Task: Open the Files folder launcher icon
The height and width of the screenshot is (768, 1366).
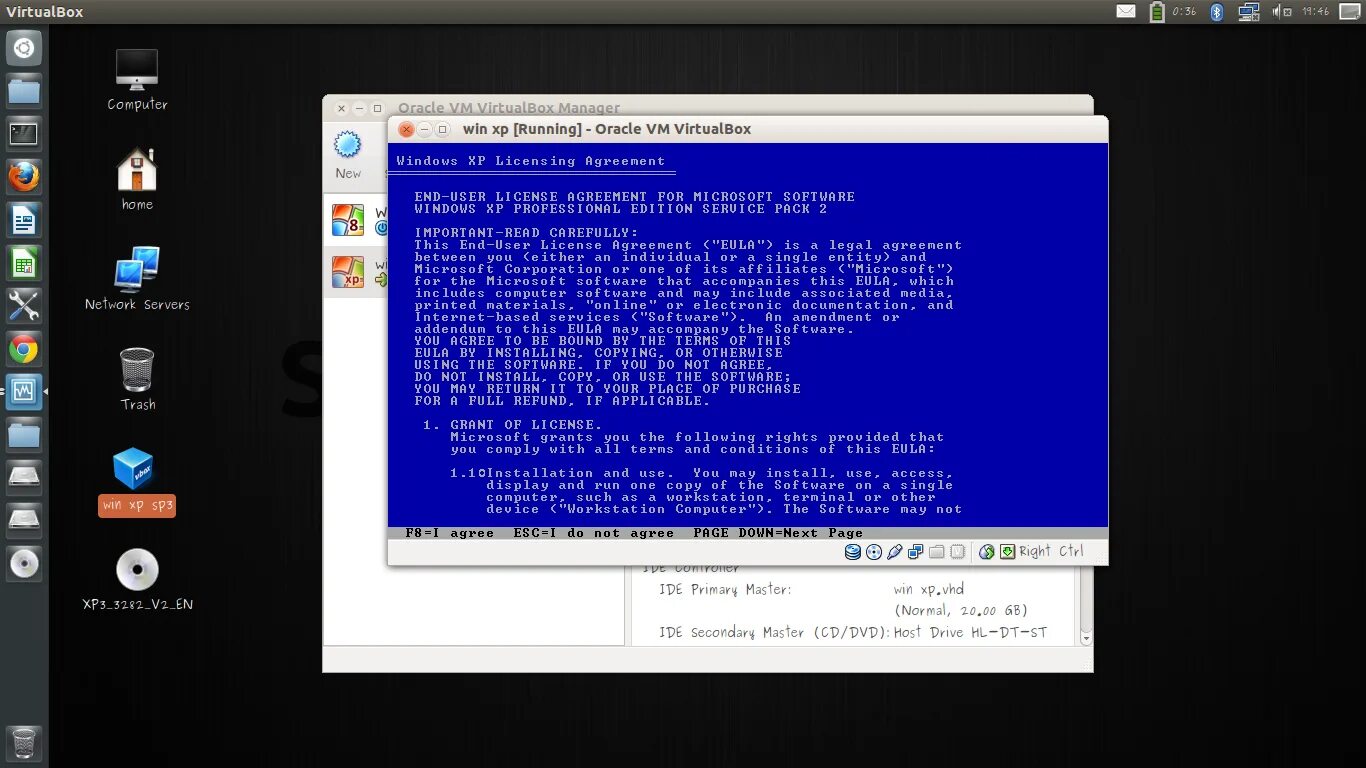Action: coord(24,91)
